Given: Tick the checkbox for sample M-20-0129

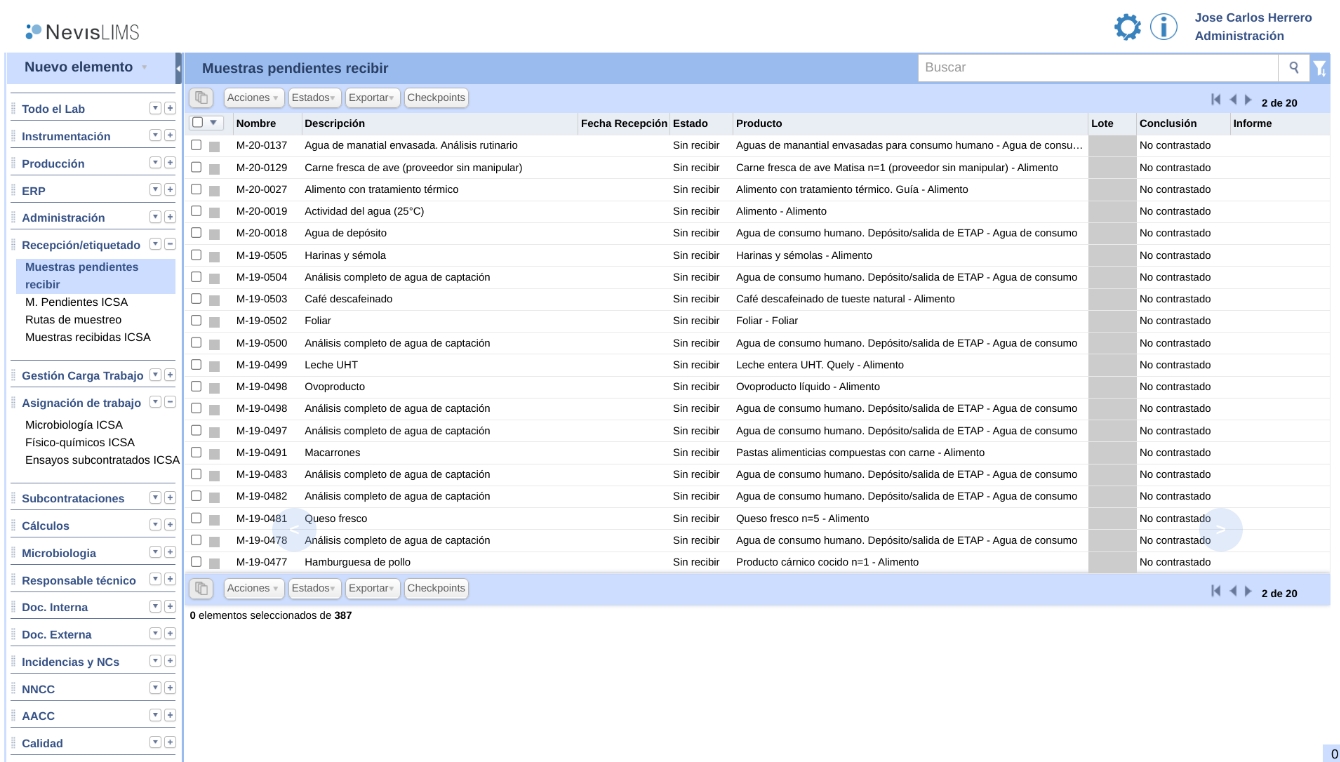Looking at the screenshot, I should 197,167.
